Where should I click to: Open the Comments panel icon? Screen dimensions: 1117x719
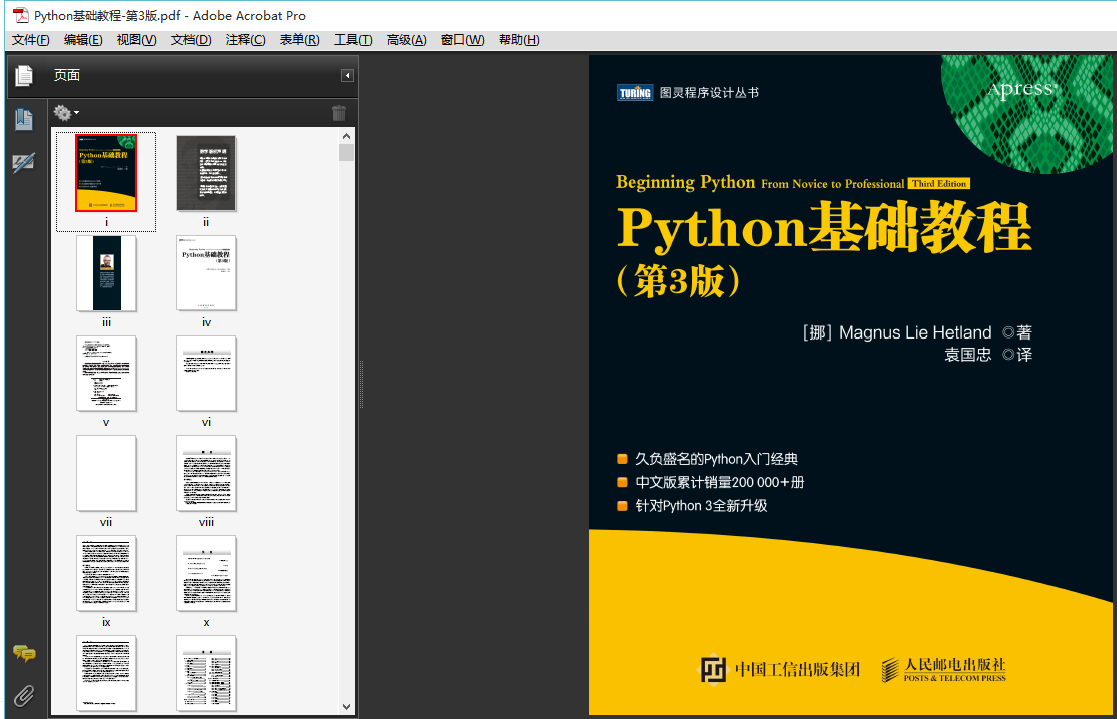(24, 653)
